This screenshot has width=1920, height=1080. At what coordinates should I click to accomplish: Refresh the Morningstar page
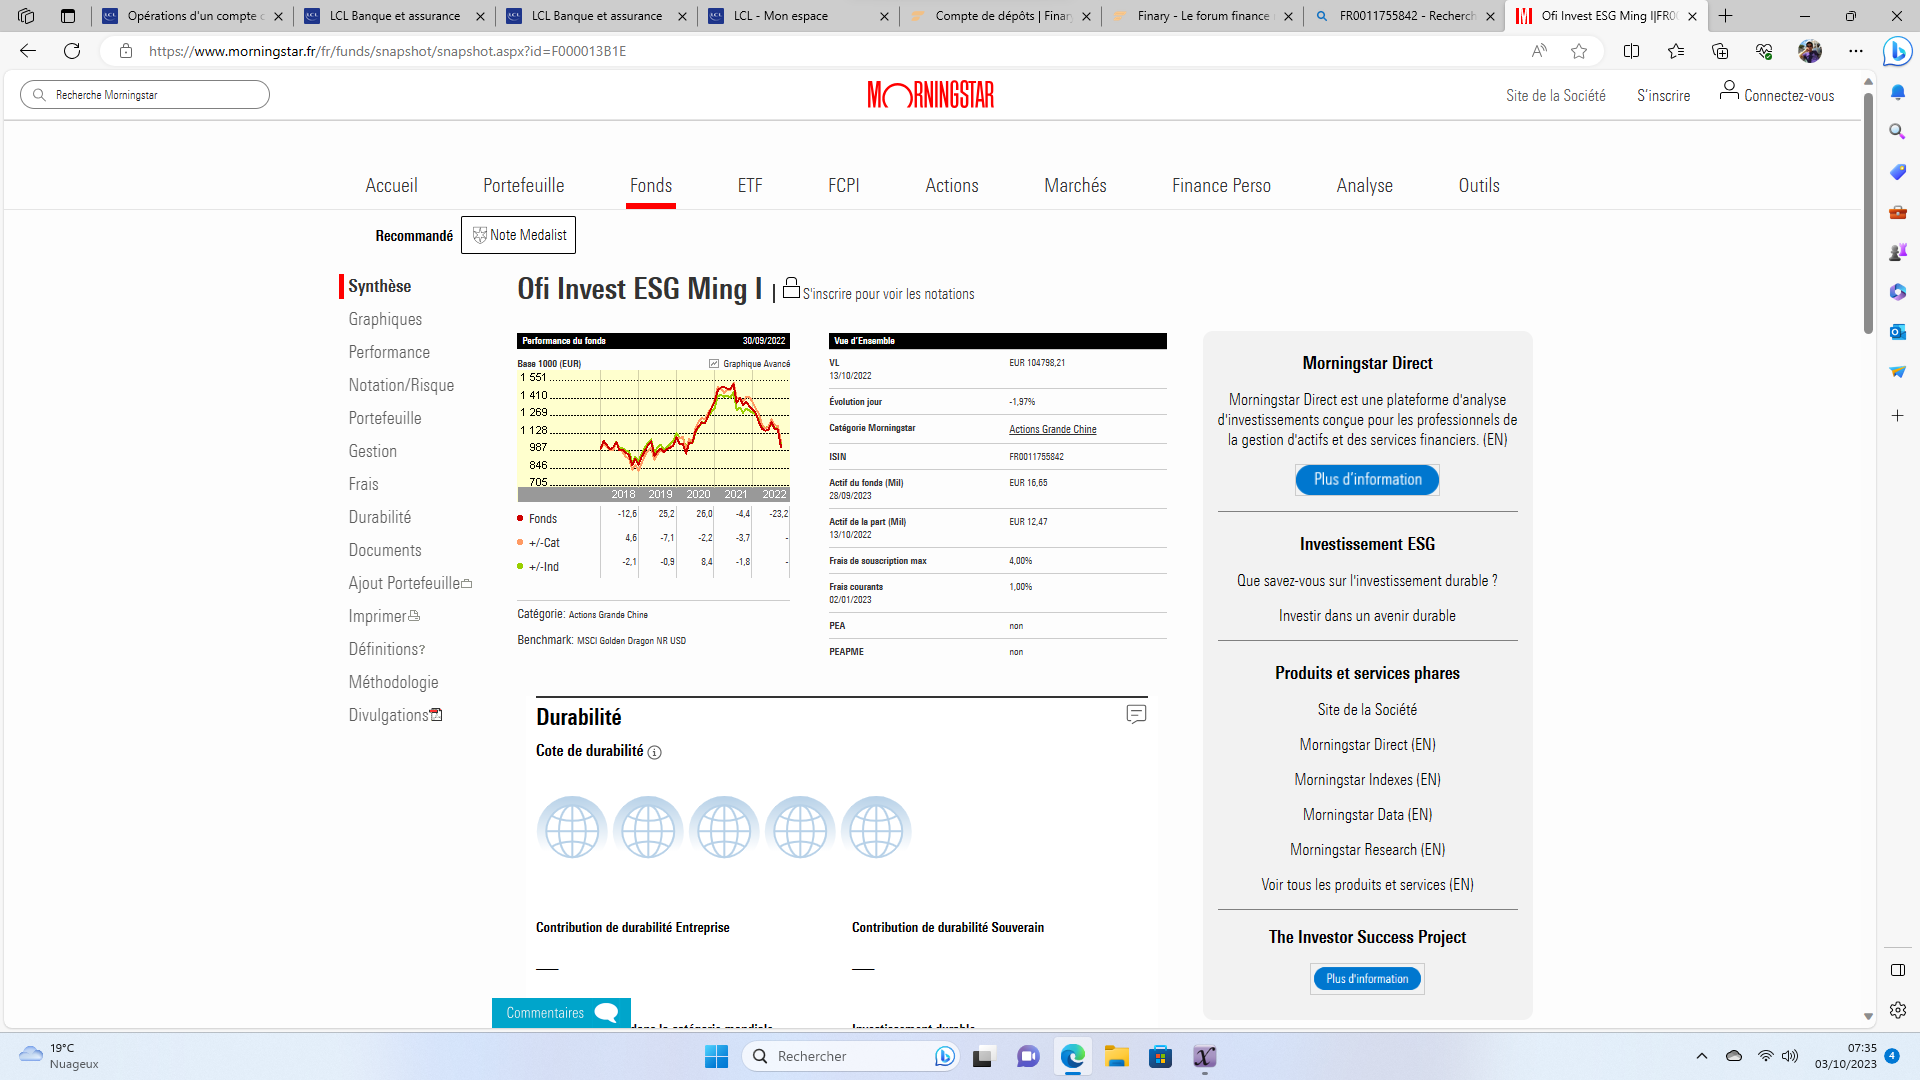[72, 51]
